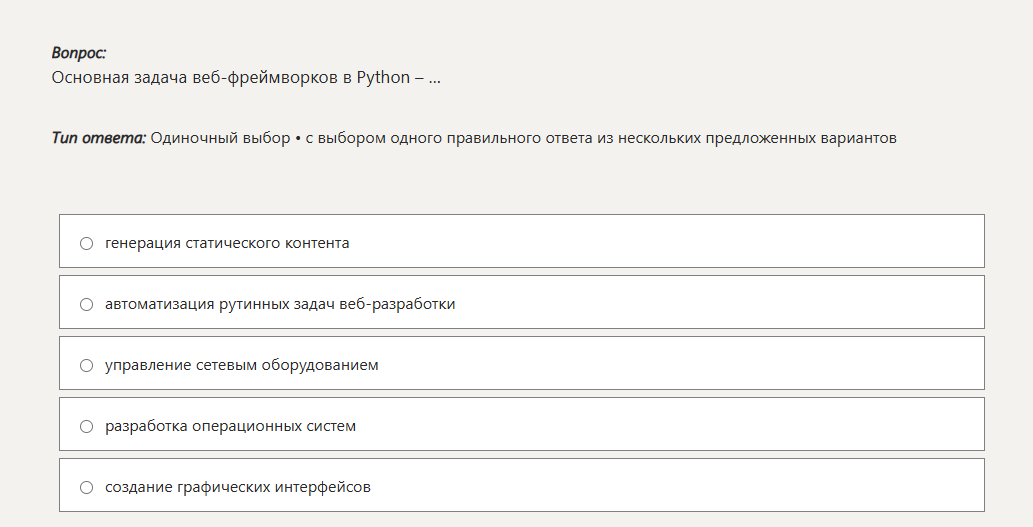Mark the разработка операционных систем radio button

click(86, 426)
